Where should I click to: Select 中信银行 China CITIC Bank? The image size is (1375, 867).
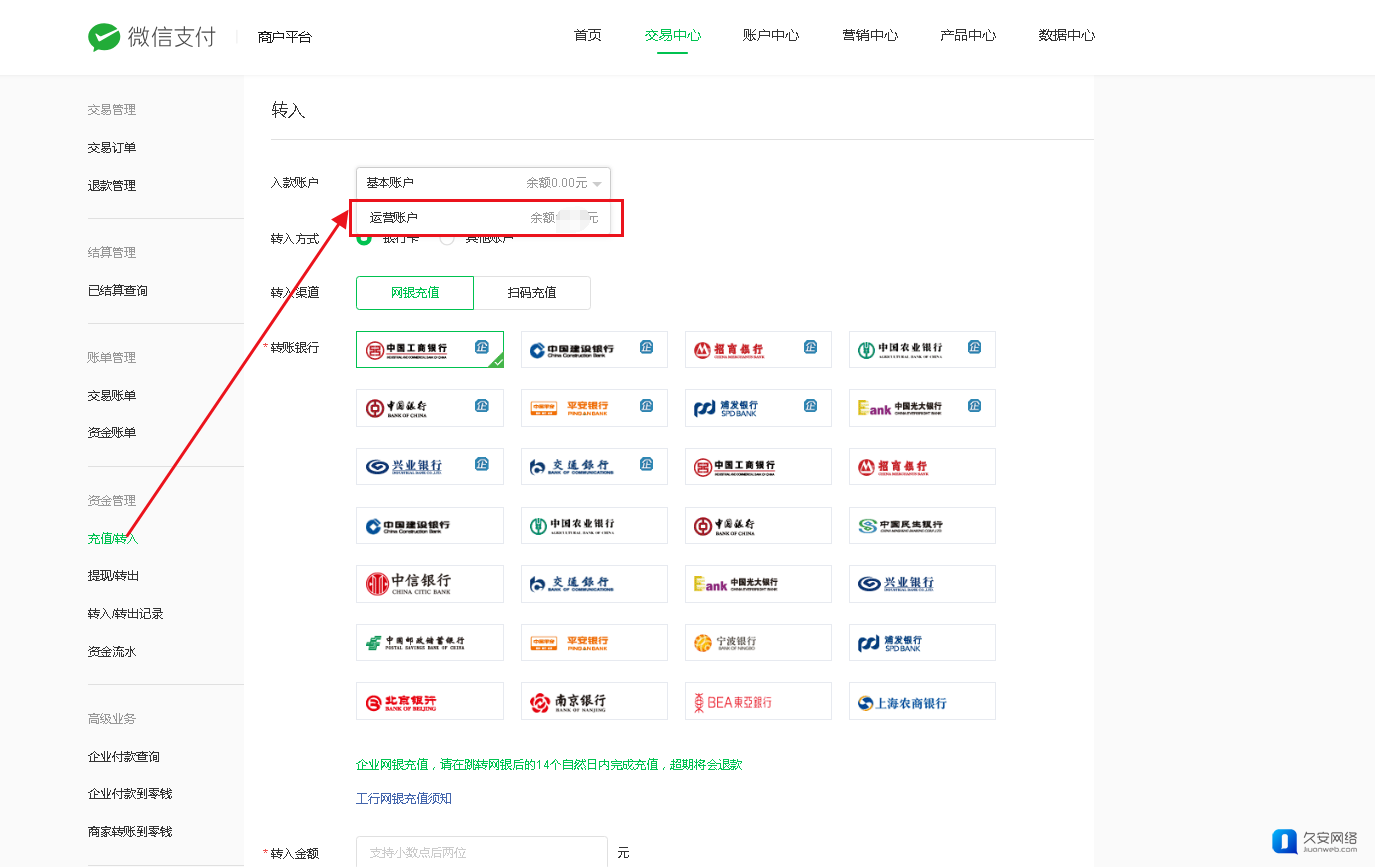(430, 584)
